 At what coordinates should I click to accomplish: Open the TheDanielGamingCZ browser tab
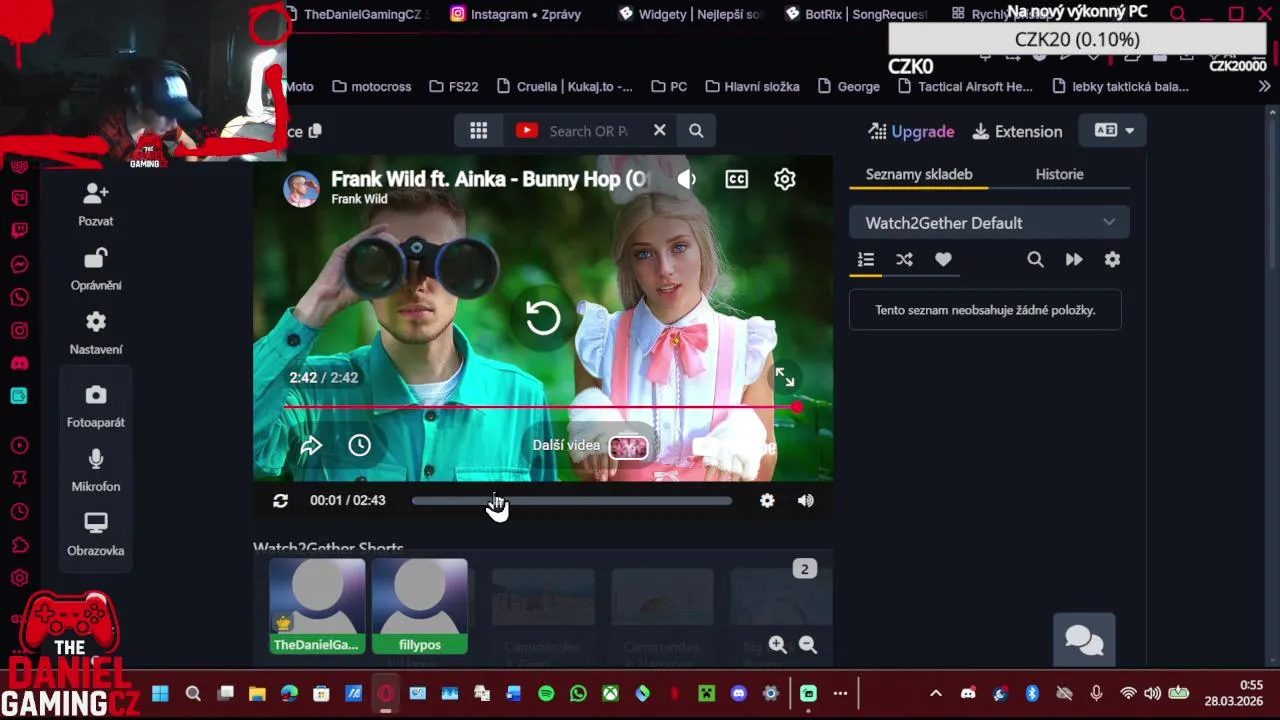point(358,14)
